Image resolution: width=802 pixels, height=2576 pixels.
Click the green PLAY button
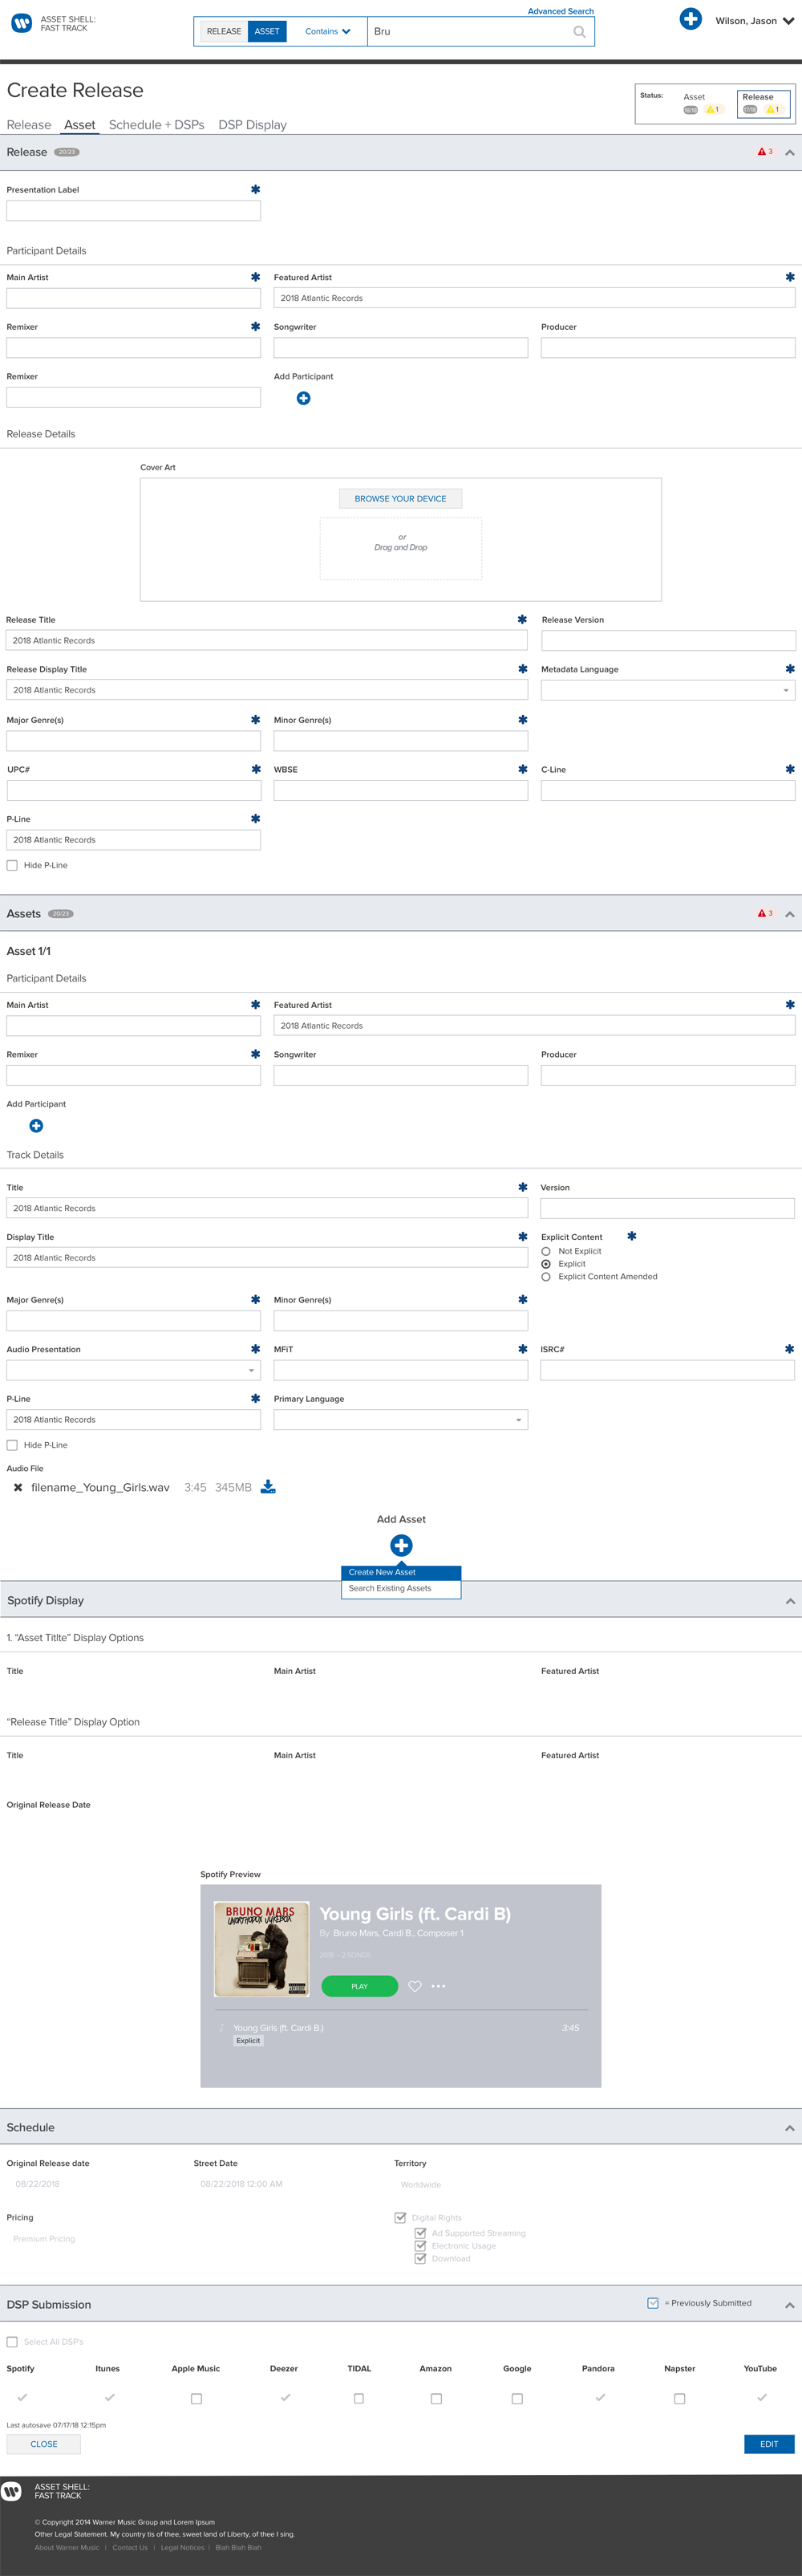(x=360, y=1986)
